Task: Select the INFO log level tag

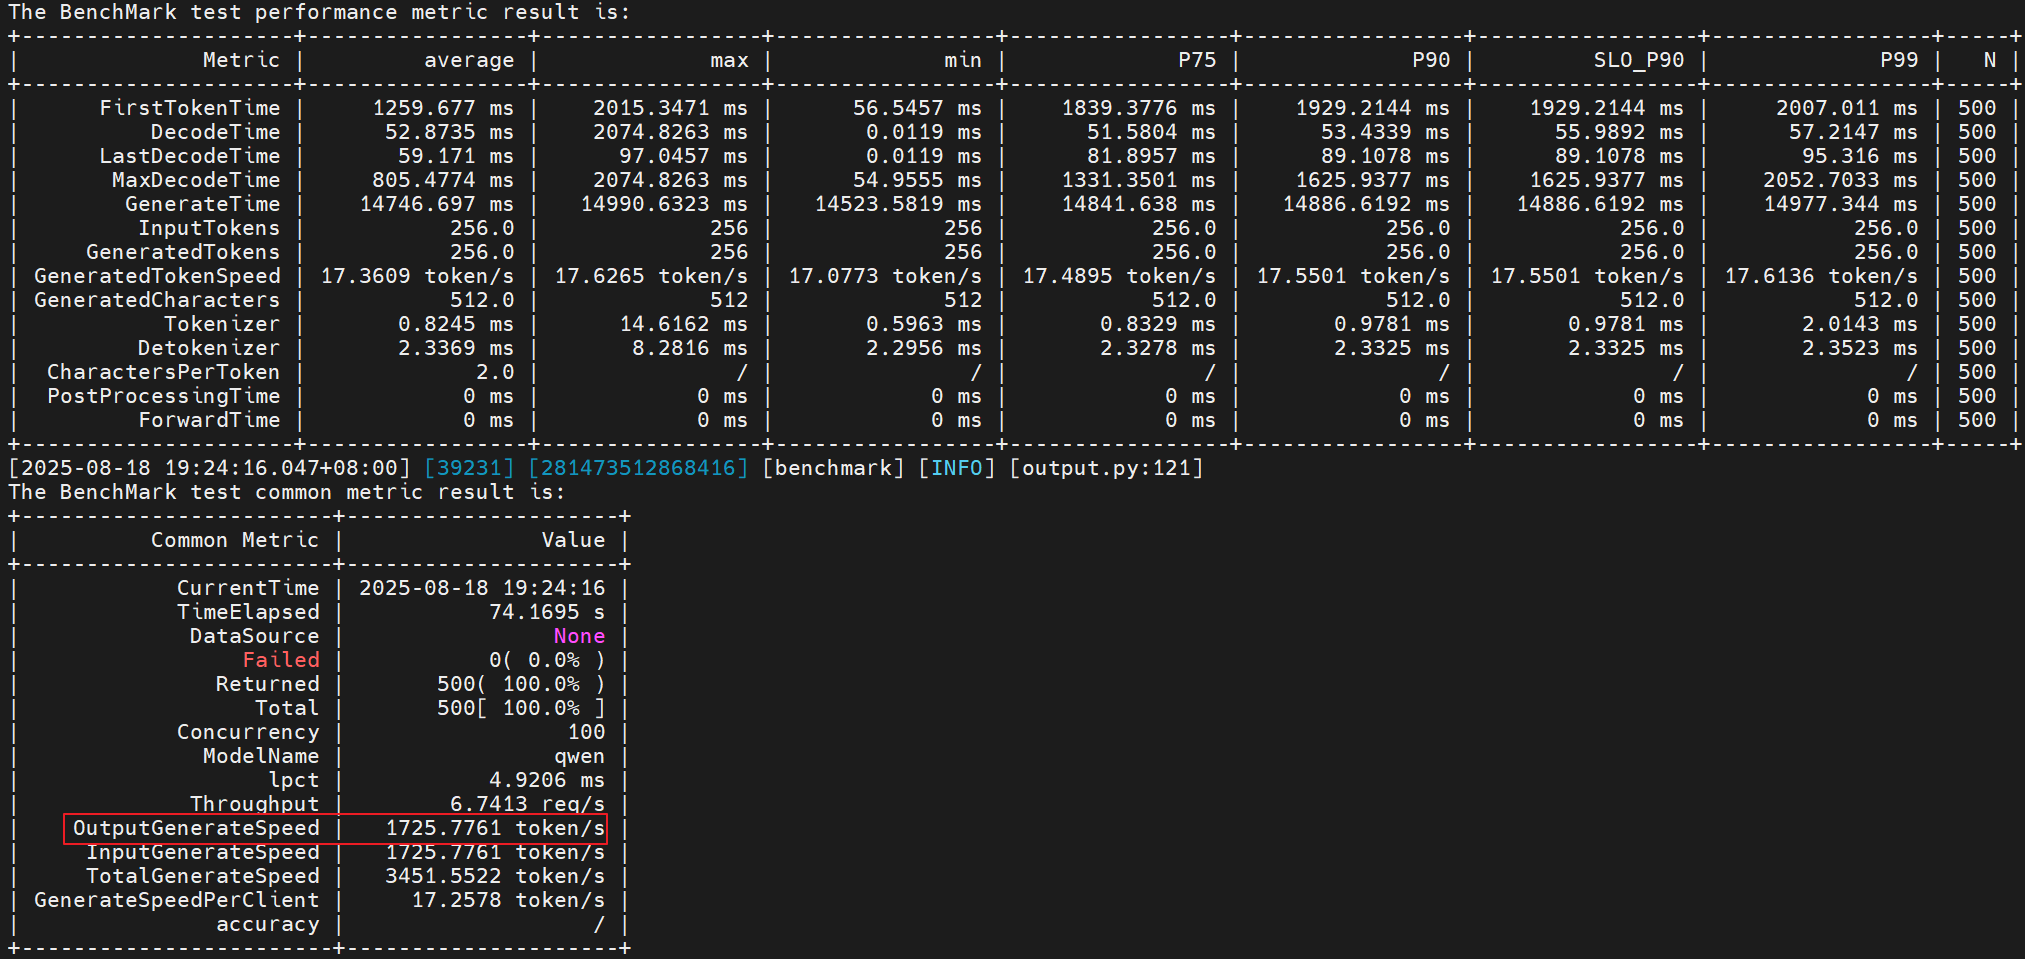Action: (x=957, y=468)
